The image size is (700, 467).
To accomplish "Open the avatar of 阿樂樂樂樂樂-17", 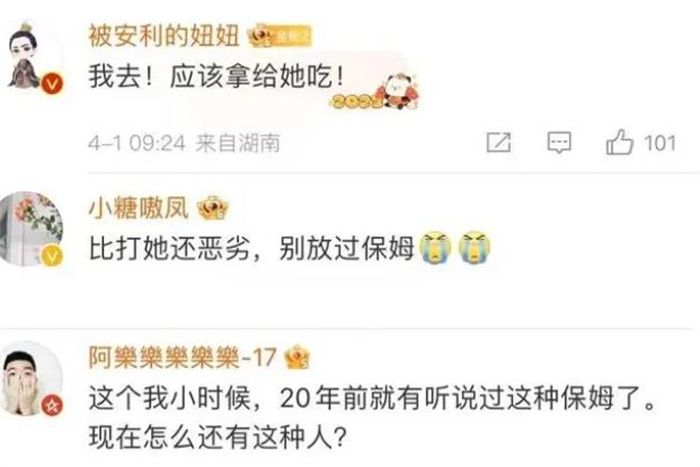I will point(32,378).
